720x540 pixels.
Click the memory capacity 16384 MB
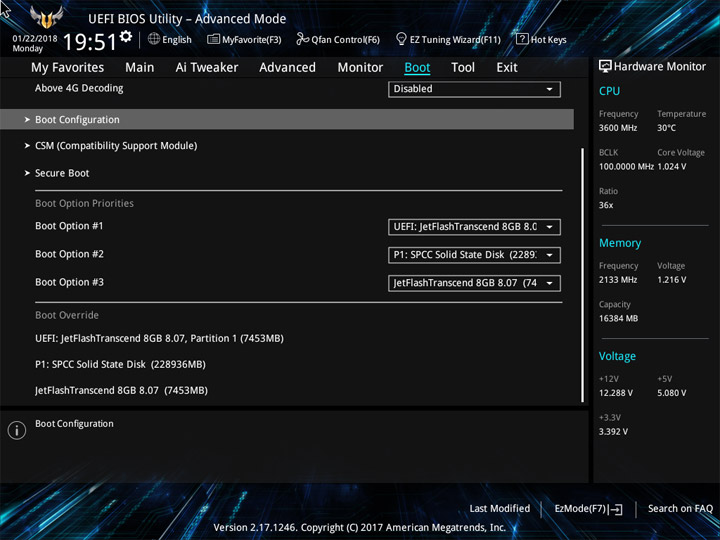click(x=618, y=319)
